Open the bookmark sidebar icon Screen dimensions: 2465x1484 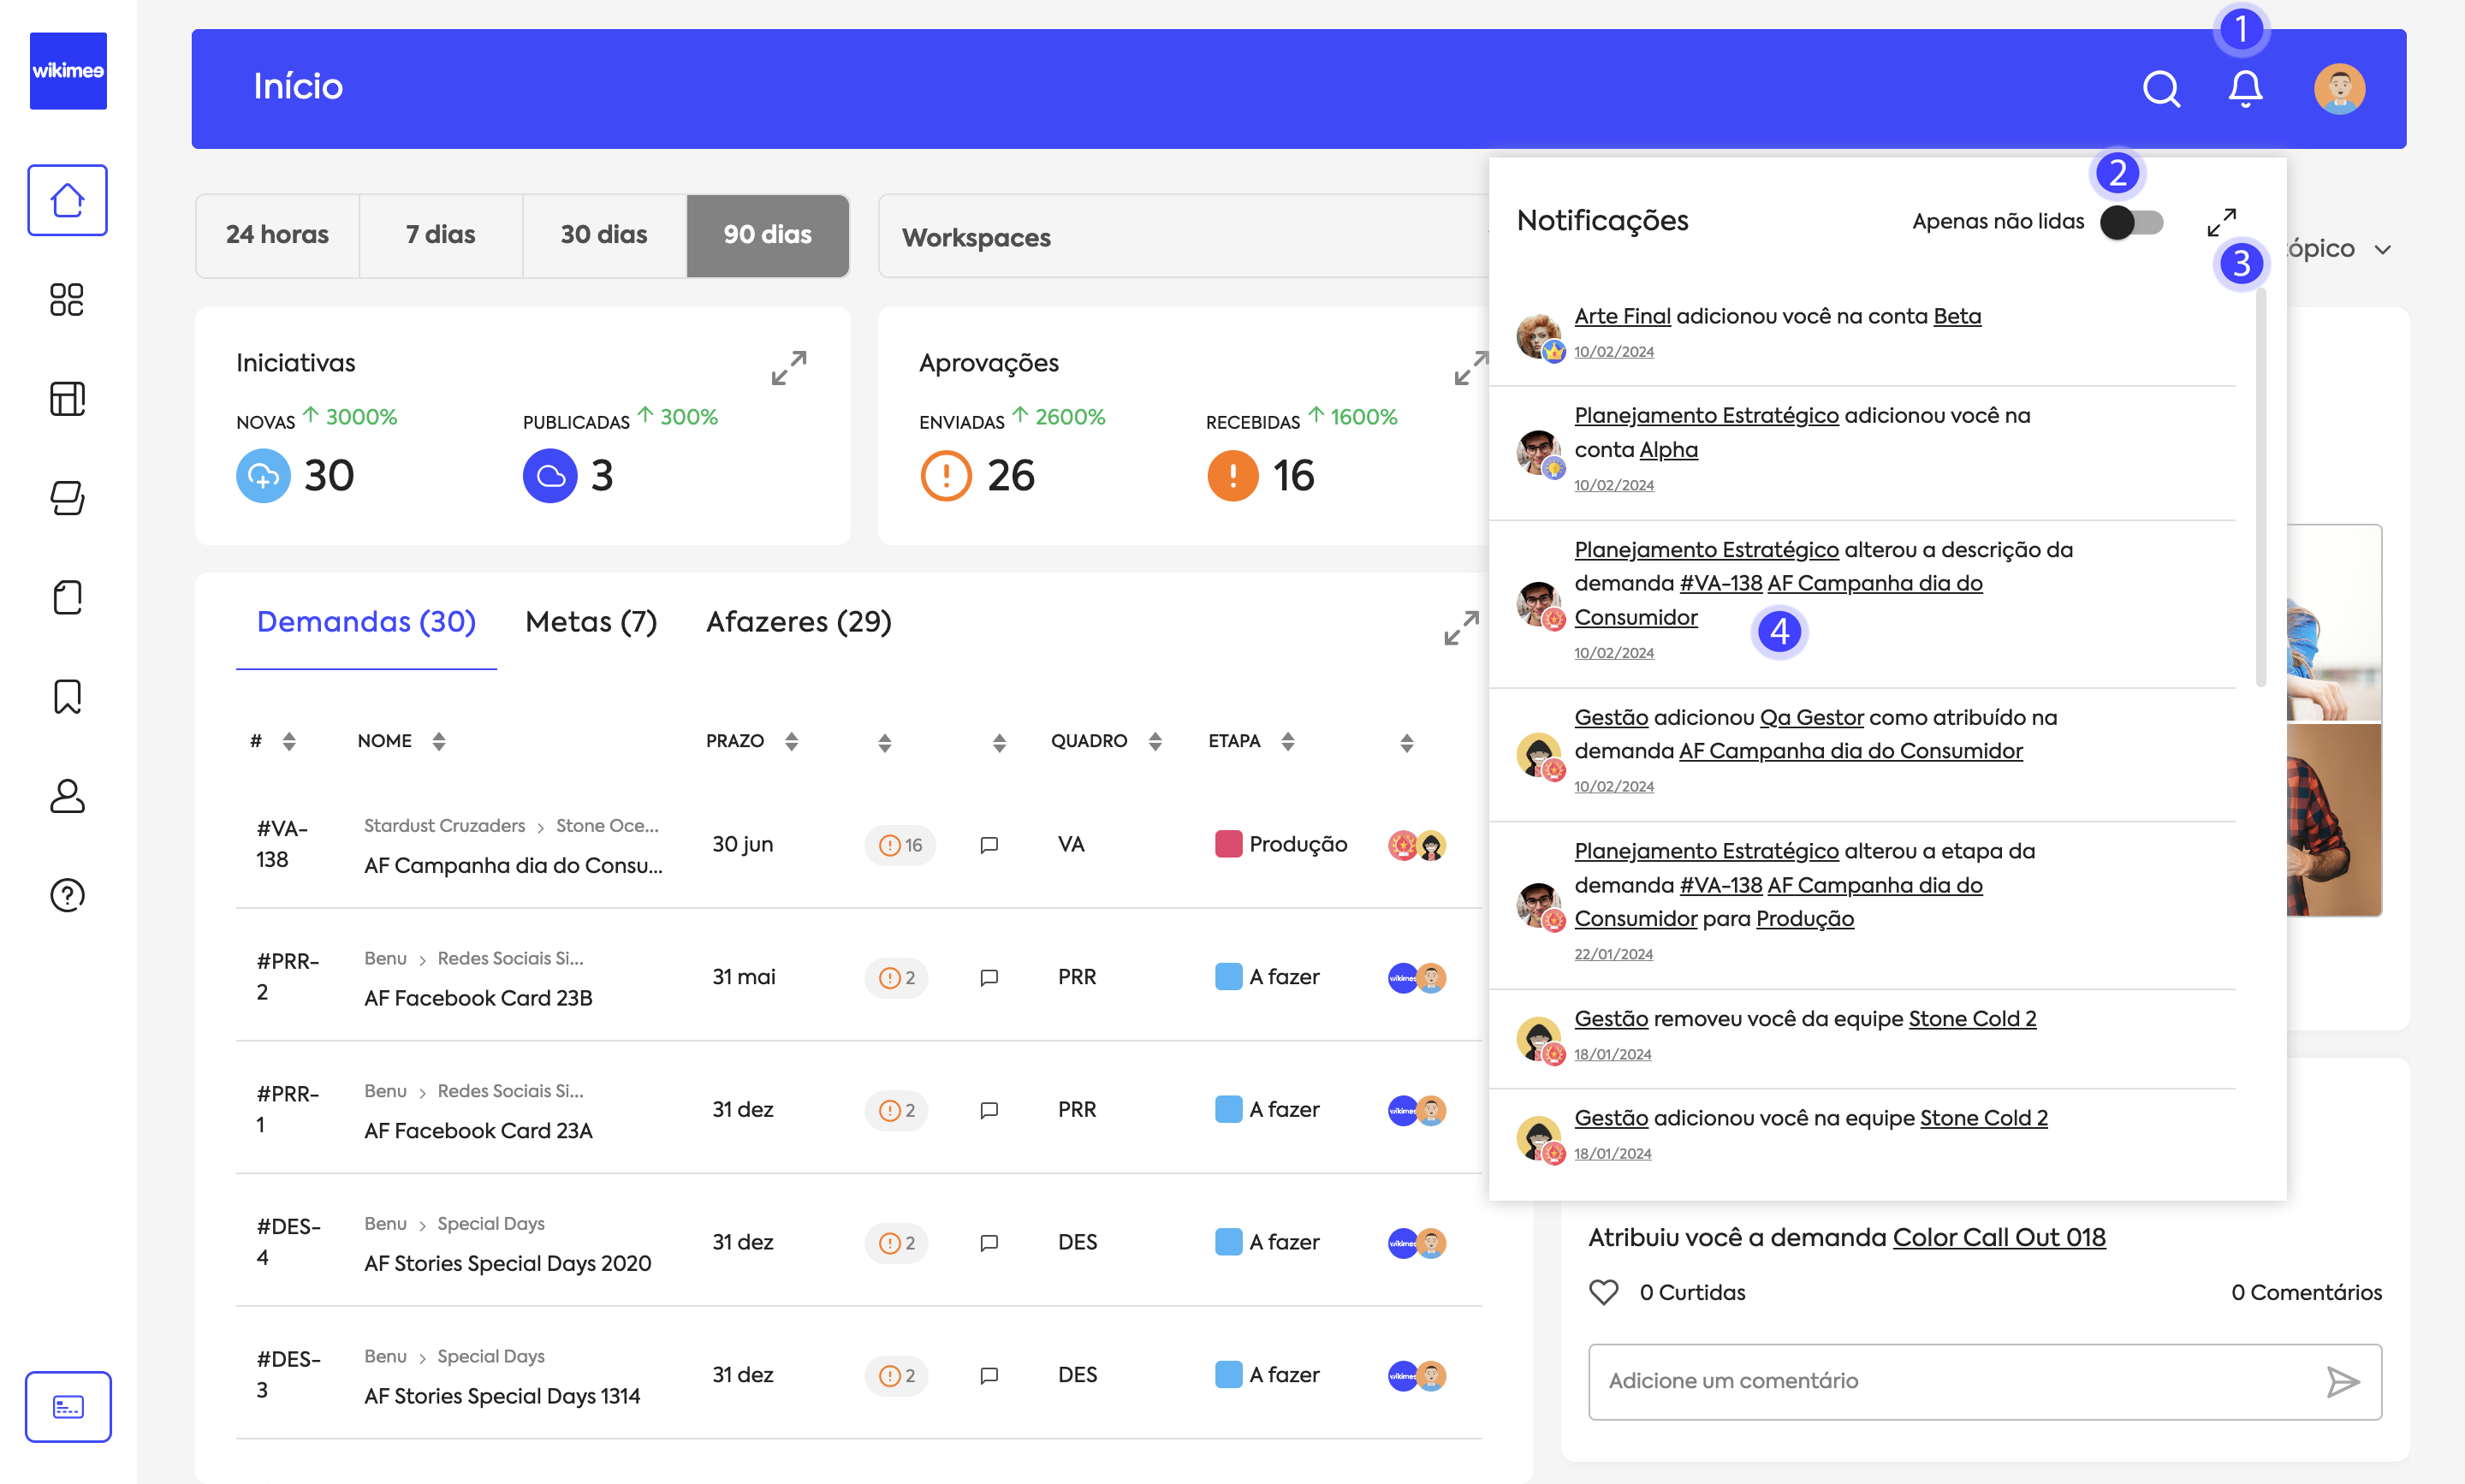(x=67, y=697)
